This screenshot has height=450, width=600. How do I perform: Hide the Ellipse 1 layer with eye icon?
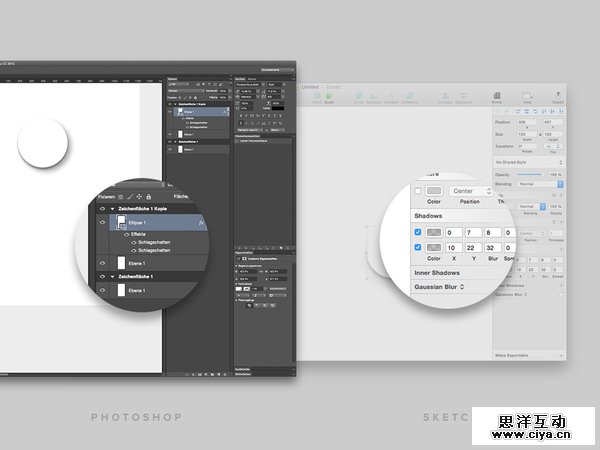click(102, 222)
